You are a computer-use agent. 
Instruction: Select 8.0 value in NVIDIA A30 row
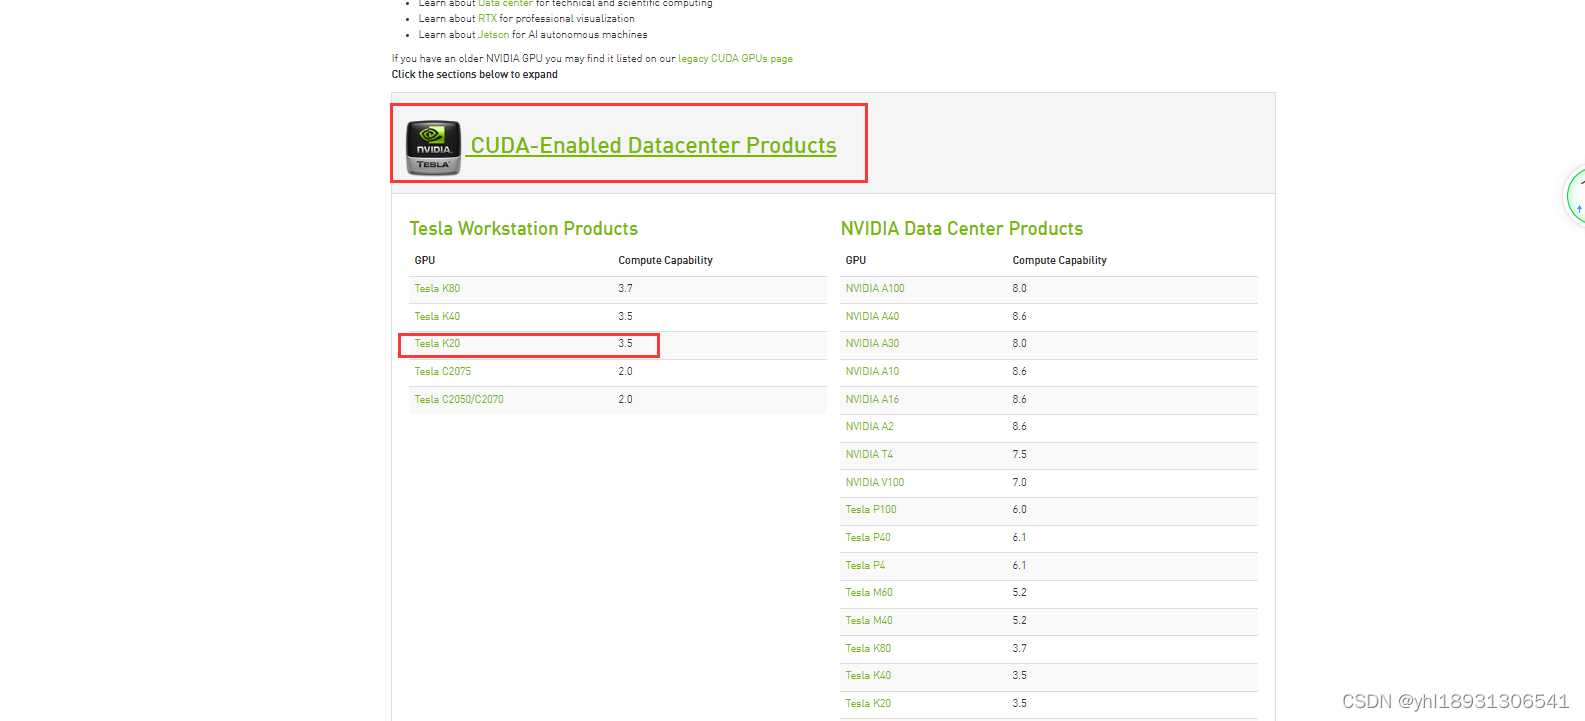point(1019,344)
